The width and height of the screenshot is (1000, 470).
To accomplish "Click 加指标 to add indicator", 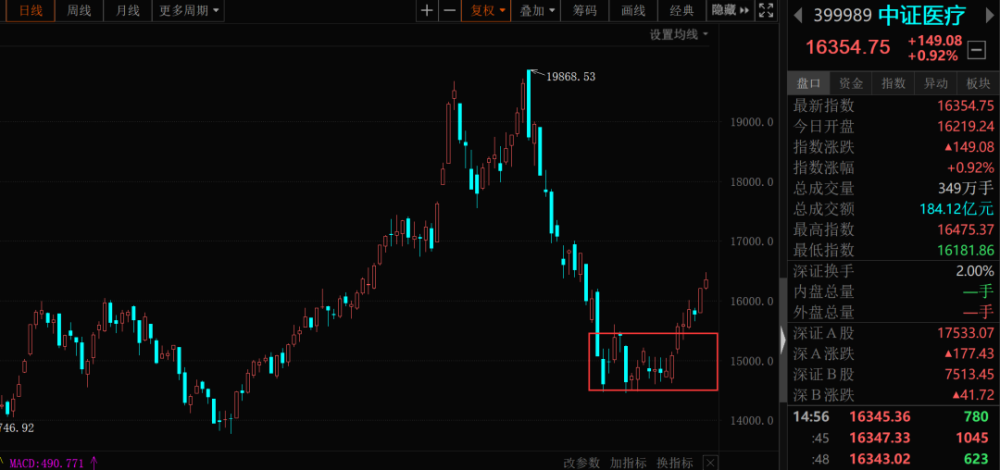I will coord(629,463).
